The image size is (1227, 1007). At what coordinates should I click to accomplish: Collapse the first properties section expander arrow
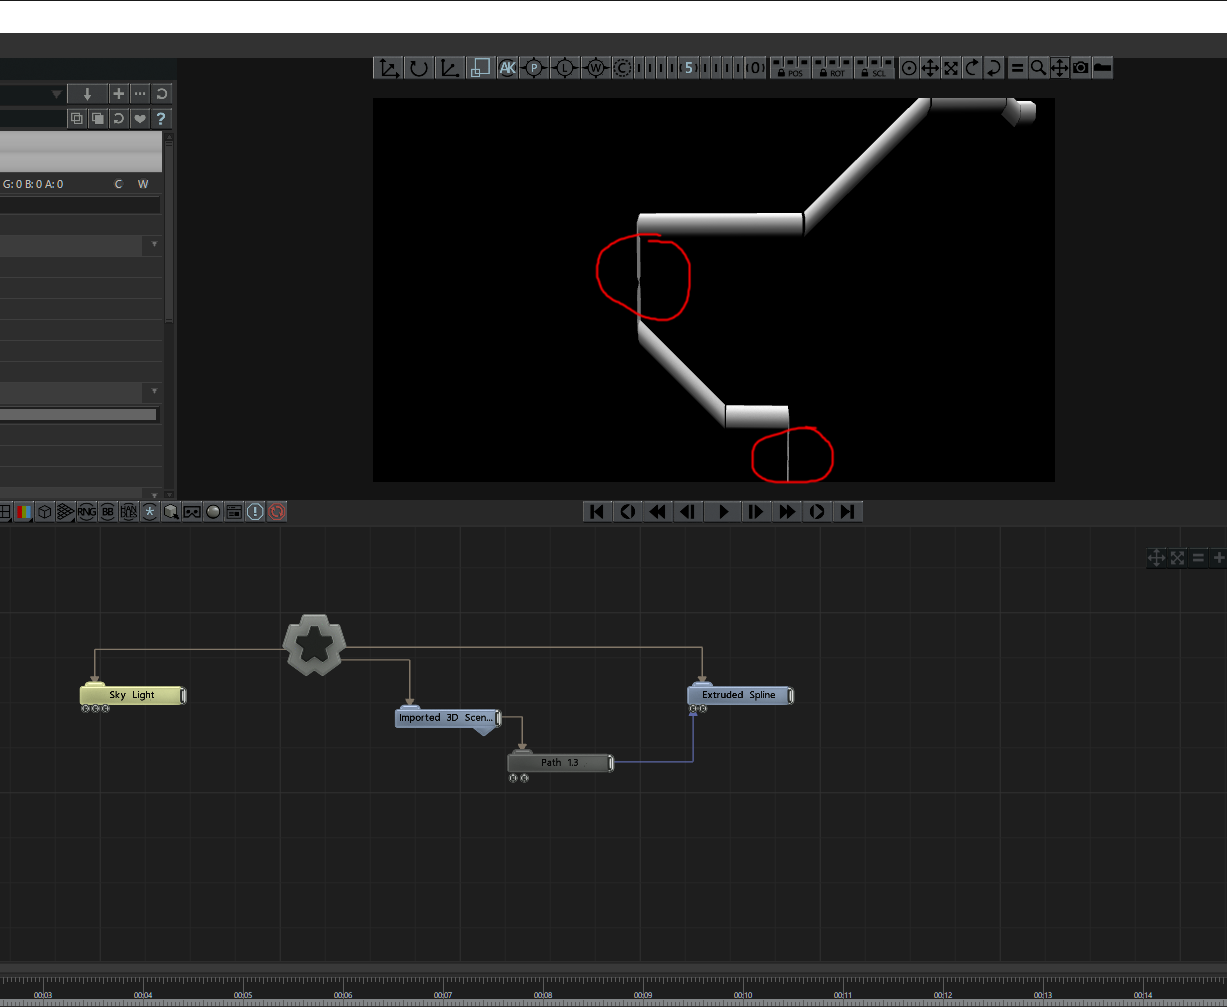click(154, 245)
